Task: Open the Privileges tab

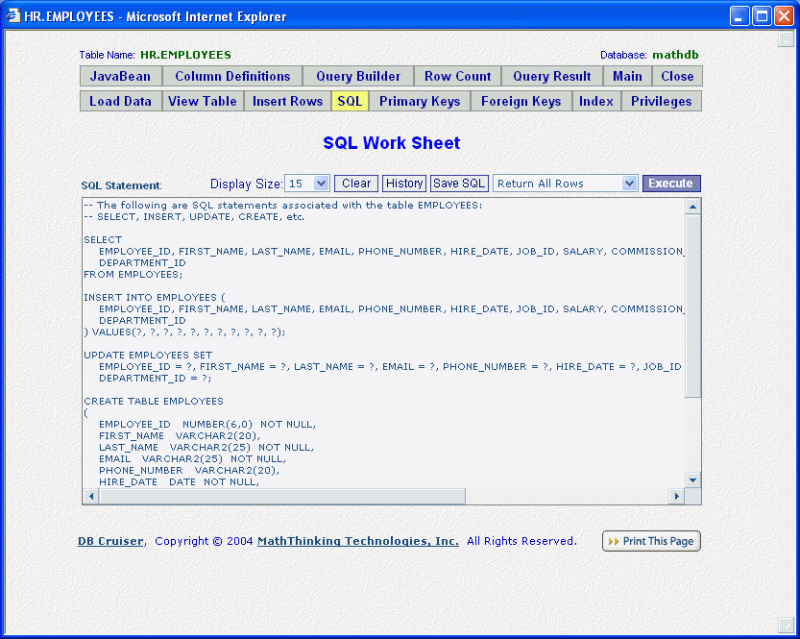Action: pos(660,100)
